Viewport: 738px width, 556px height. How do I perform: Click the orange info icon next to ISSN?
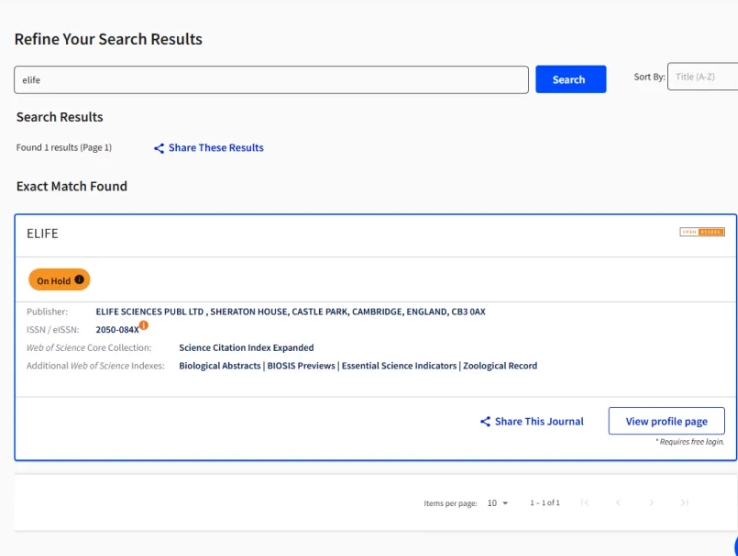click(x=144, y=325)
